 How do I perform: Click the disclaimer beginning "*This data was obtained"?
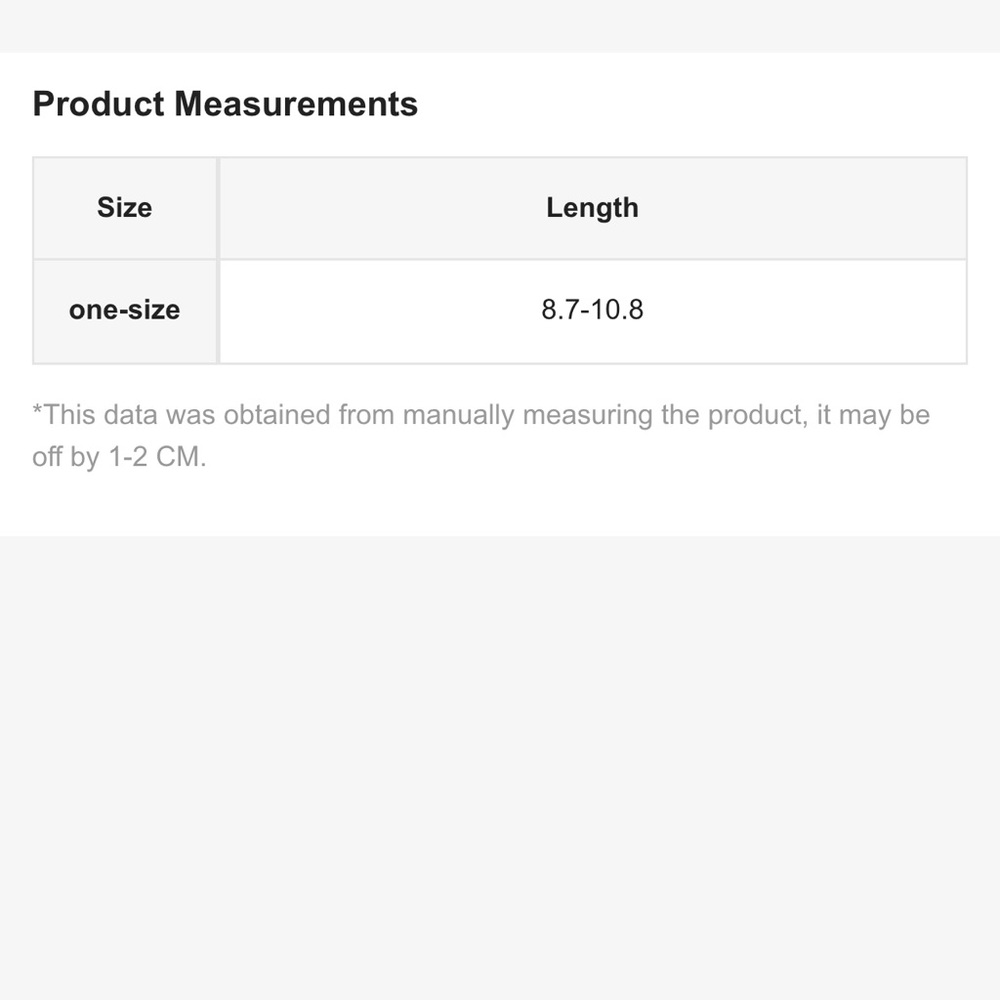click(x=481, y=436)
